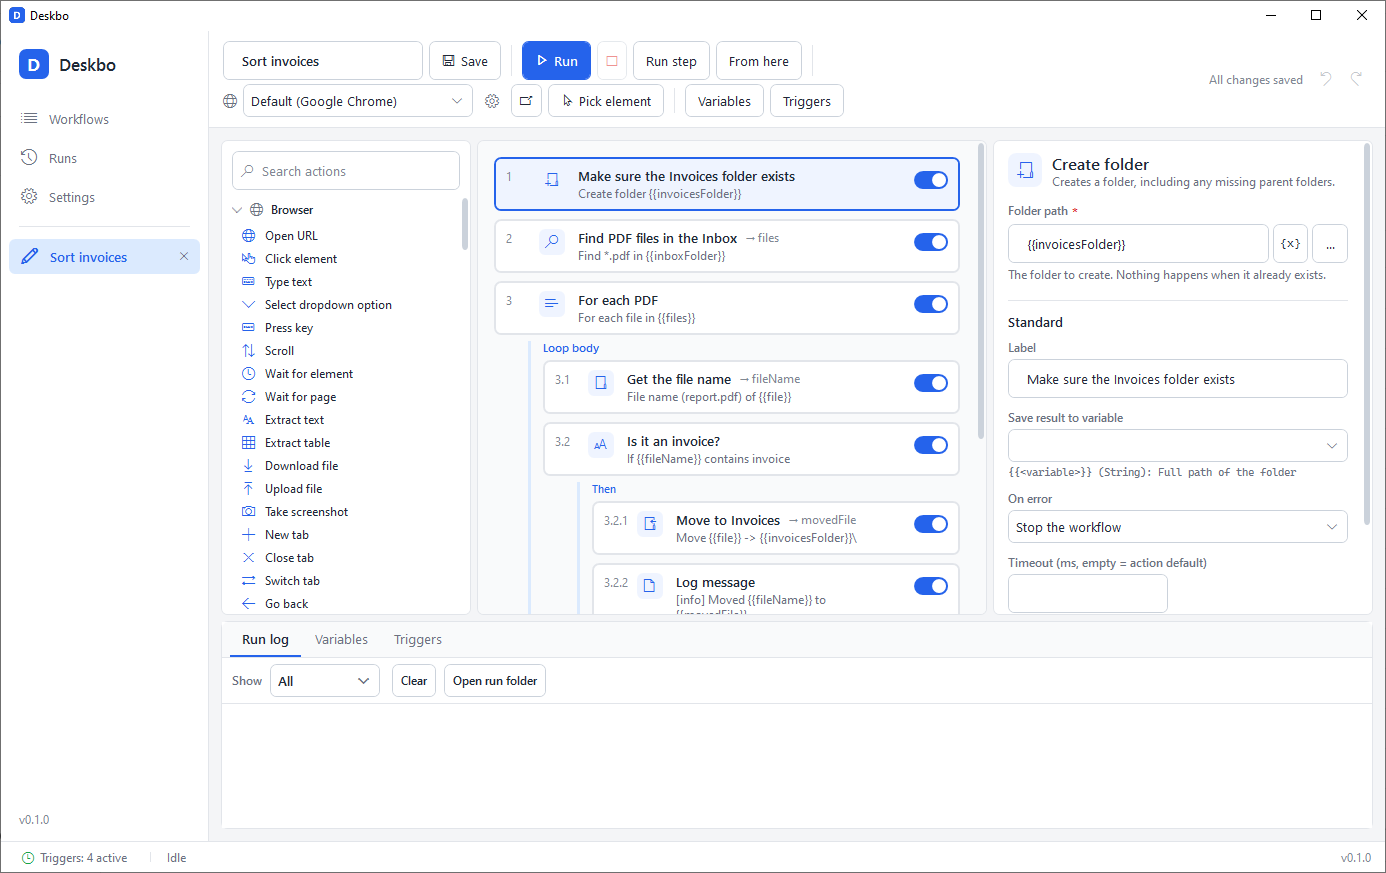Screen dimensions: 1386x873
Task: Click the Open URL action icon
Action: [249, 236]
